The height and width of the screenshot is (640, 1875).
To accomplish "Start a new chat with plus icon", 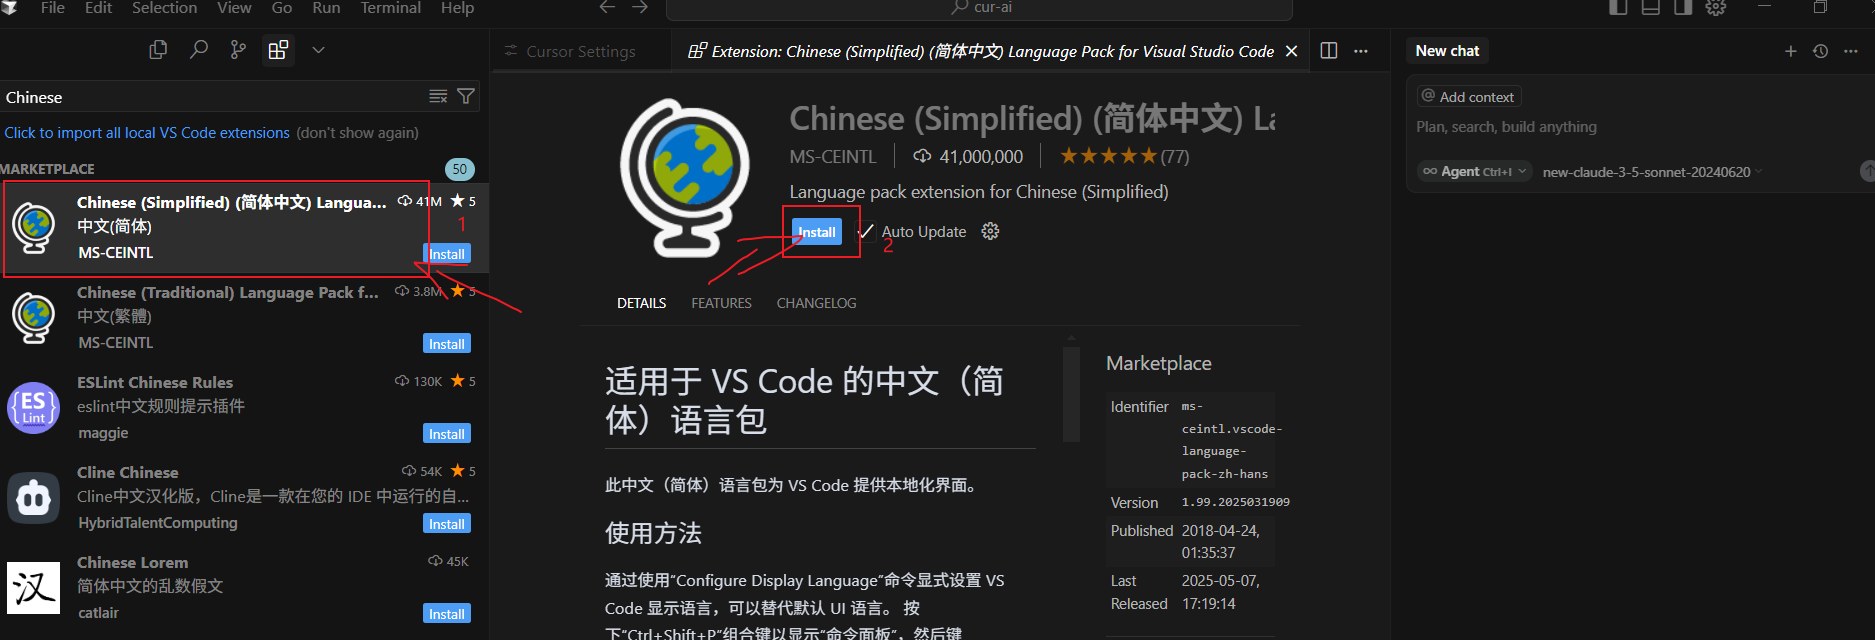I will coord(1790,51).
